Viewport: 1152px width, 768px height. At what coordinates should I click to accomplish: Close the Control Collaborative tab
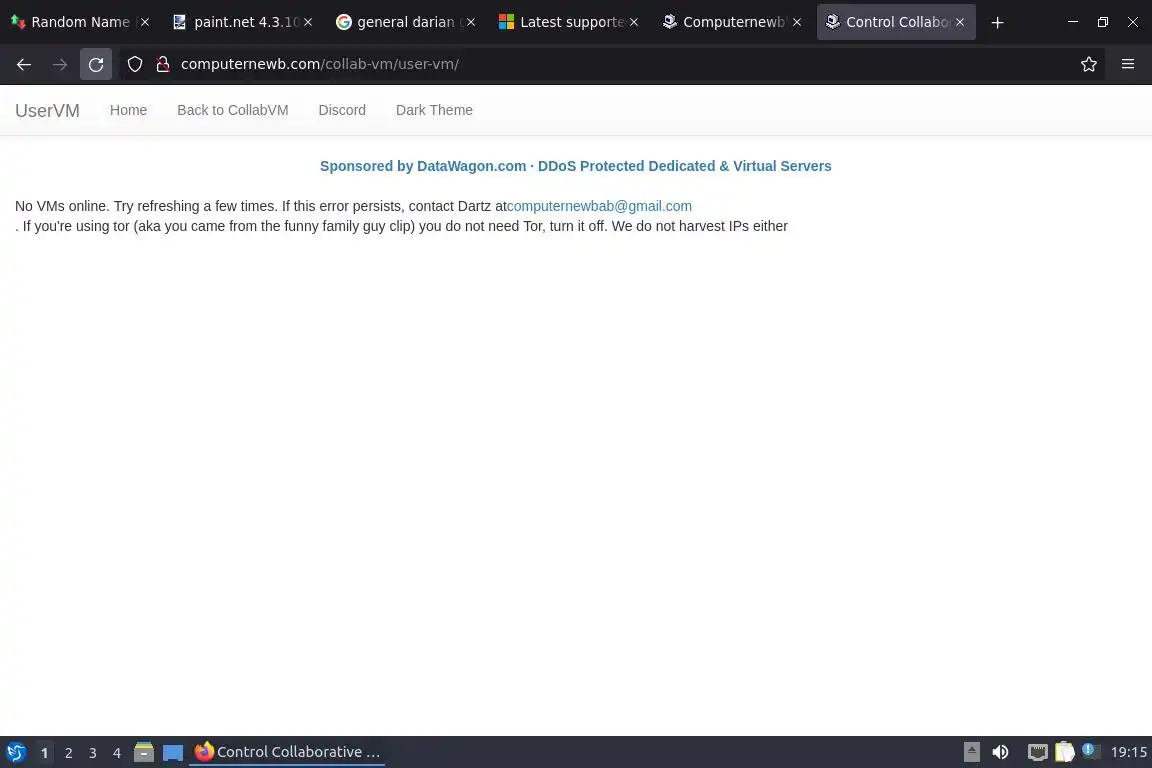tap(960, 22)
